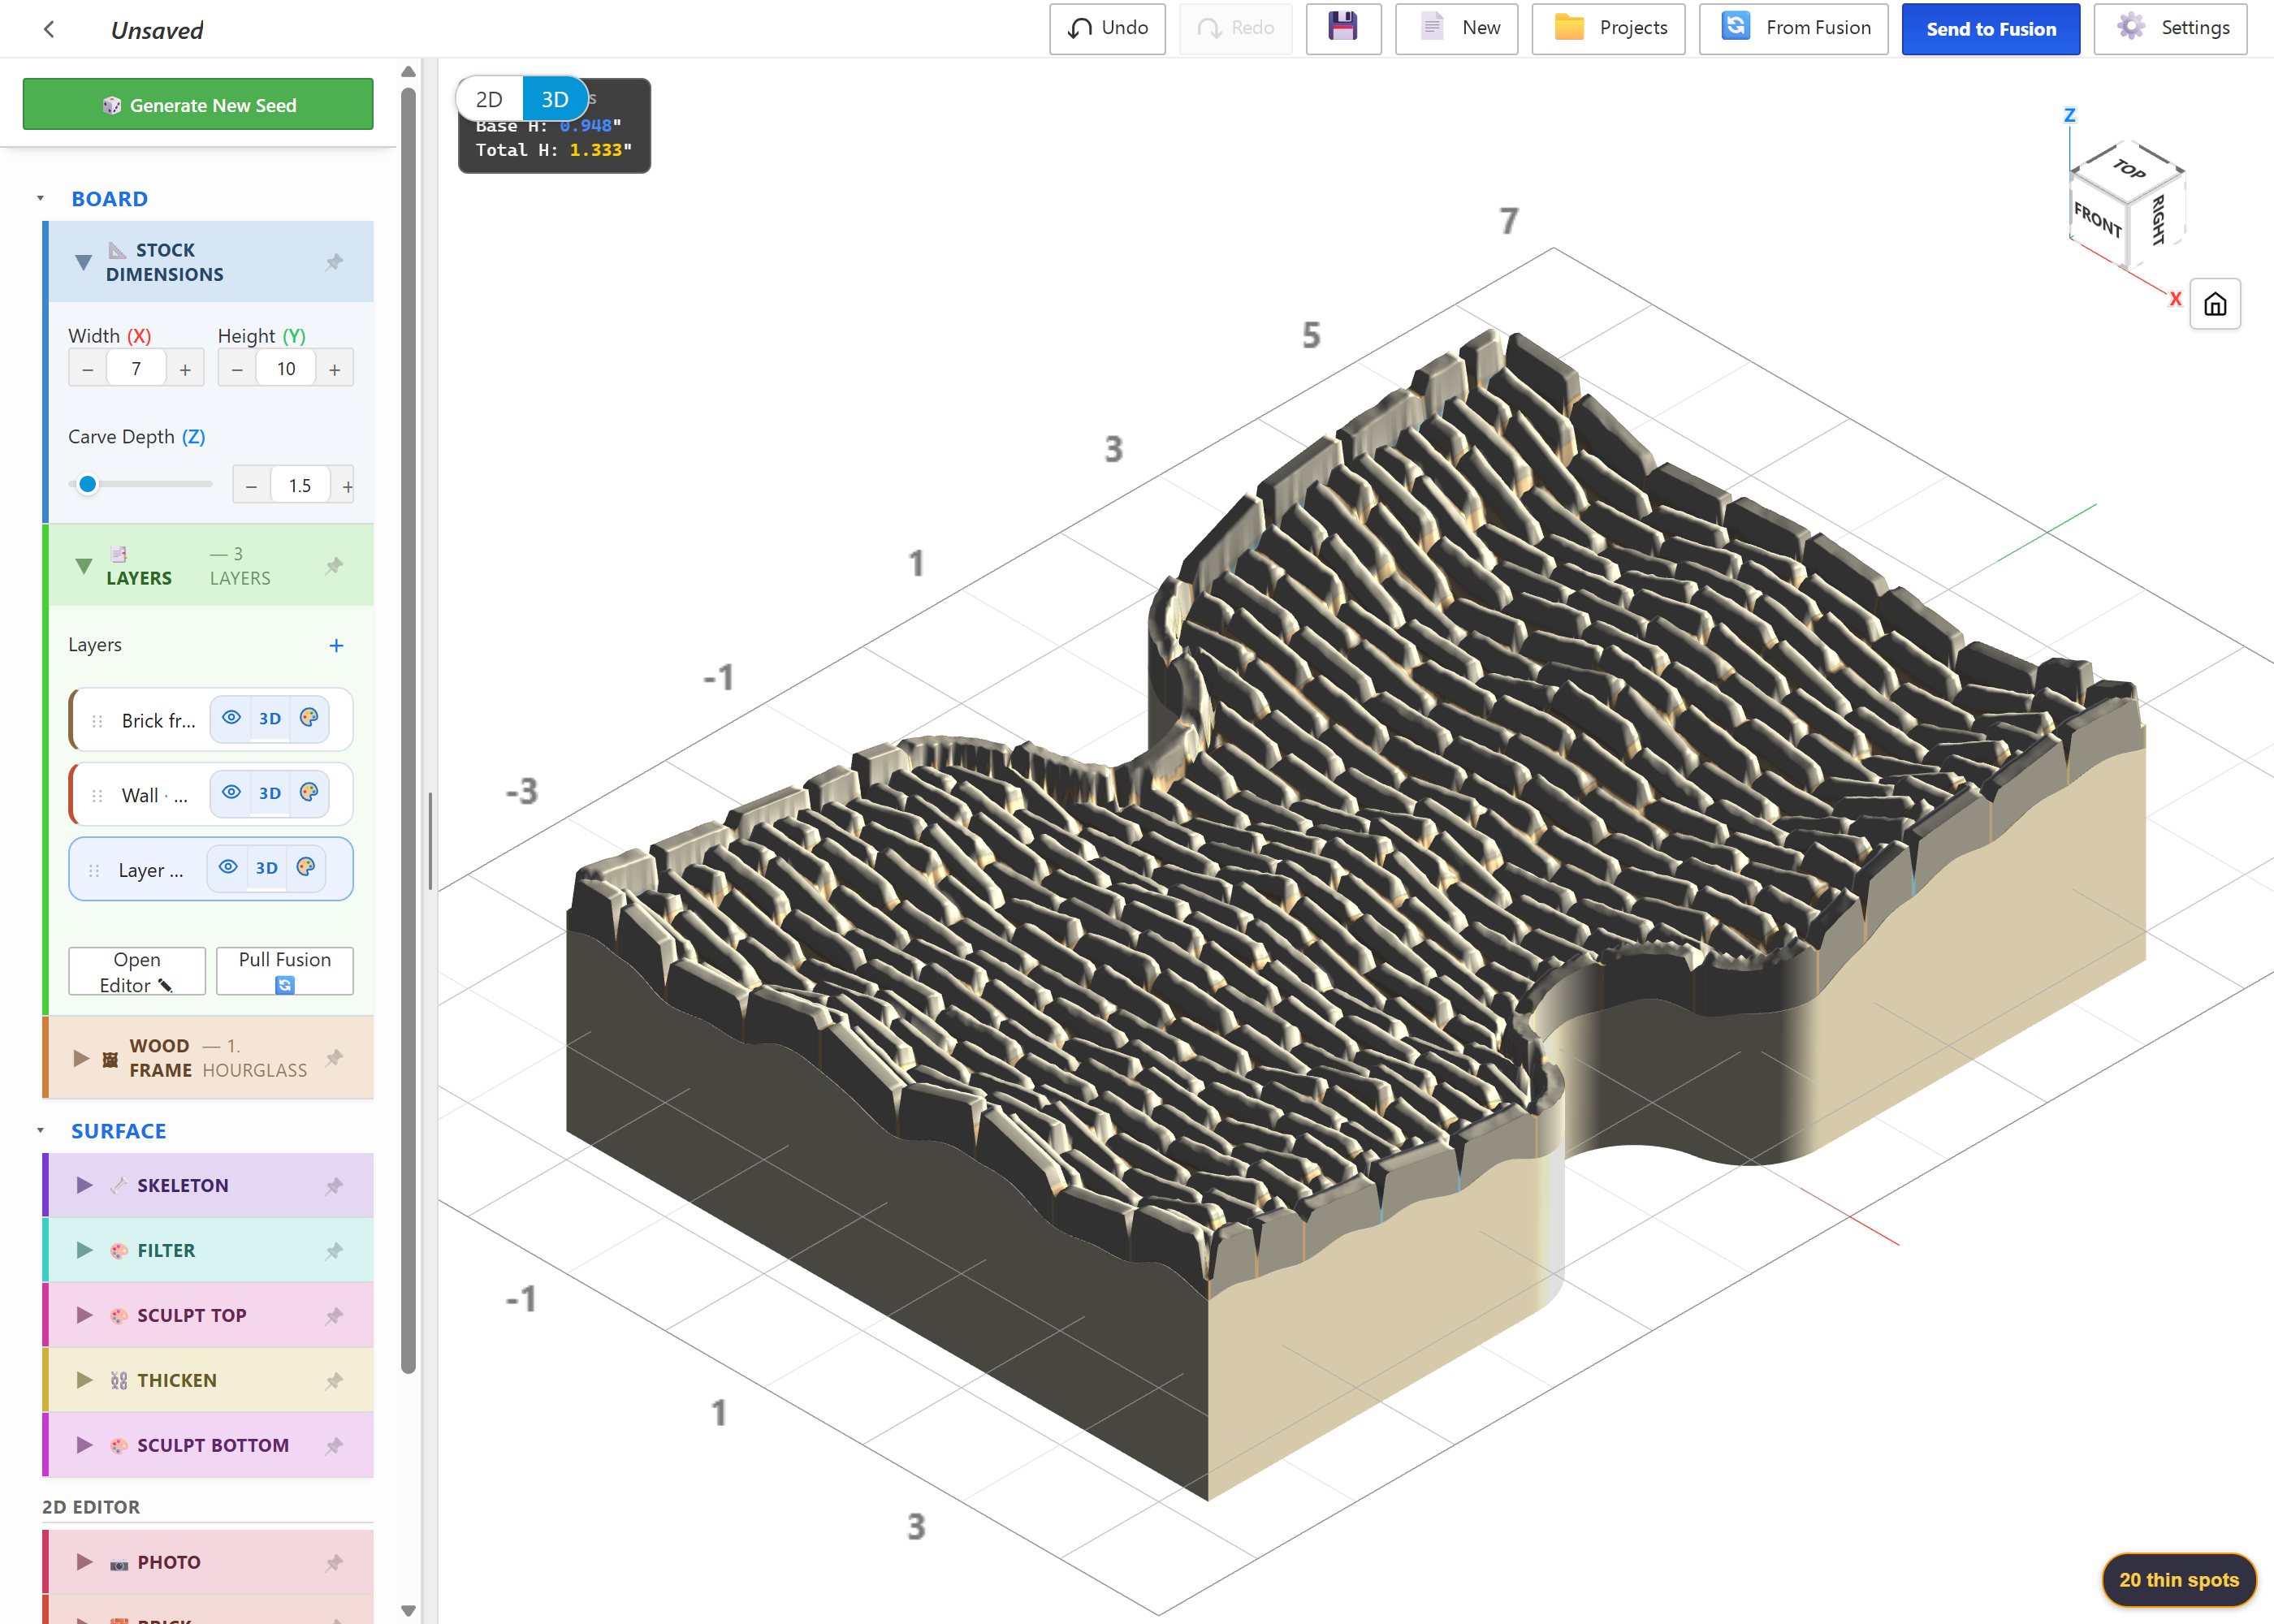Pin the Layers section
The image size is (2274, 1624).
[x=334, y=566]
